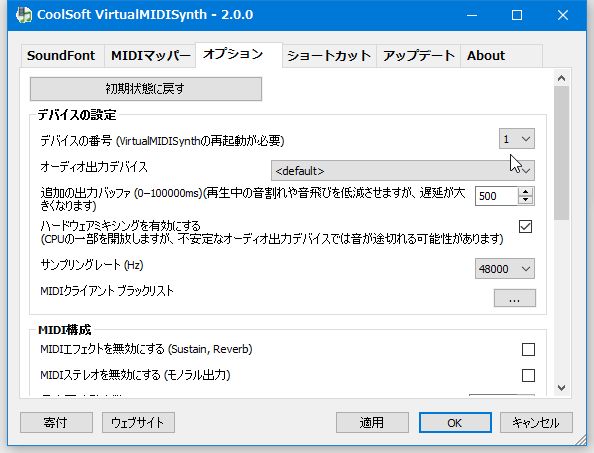The height and width of the screenshot is (453, 594).
Task: Enable MIDIエフェクトを無効にする checkbox
Action: coord(528,349)
